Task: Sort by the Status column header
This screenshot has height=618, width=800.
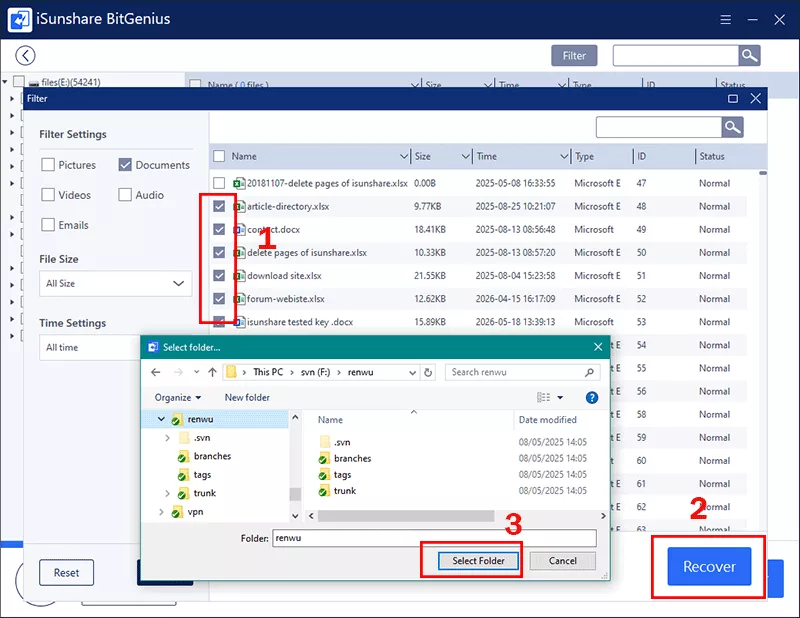Action: [x=712, y=156]
